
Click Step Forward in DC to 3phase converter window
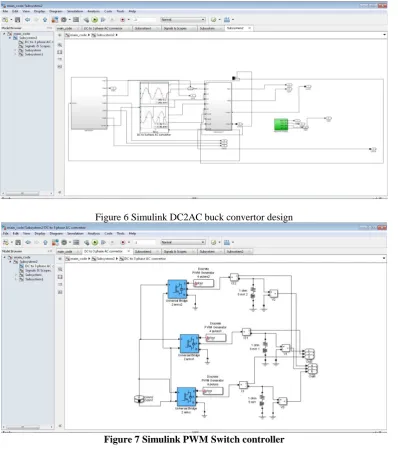(x=103, y=242)
